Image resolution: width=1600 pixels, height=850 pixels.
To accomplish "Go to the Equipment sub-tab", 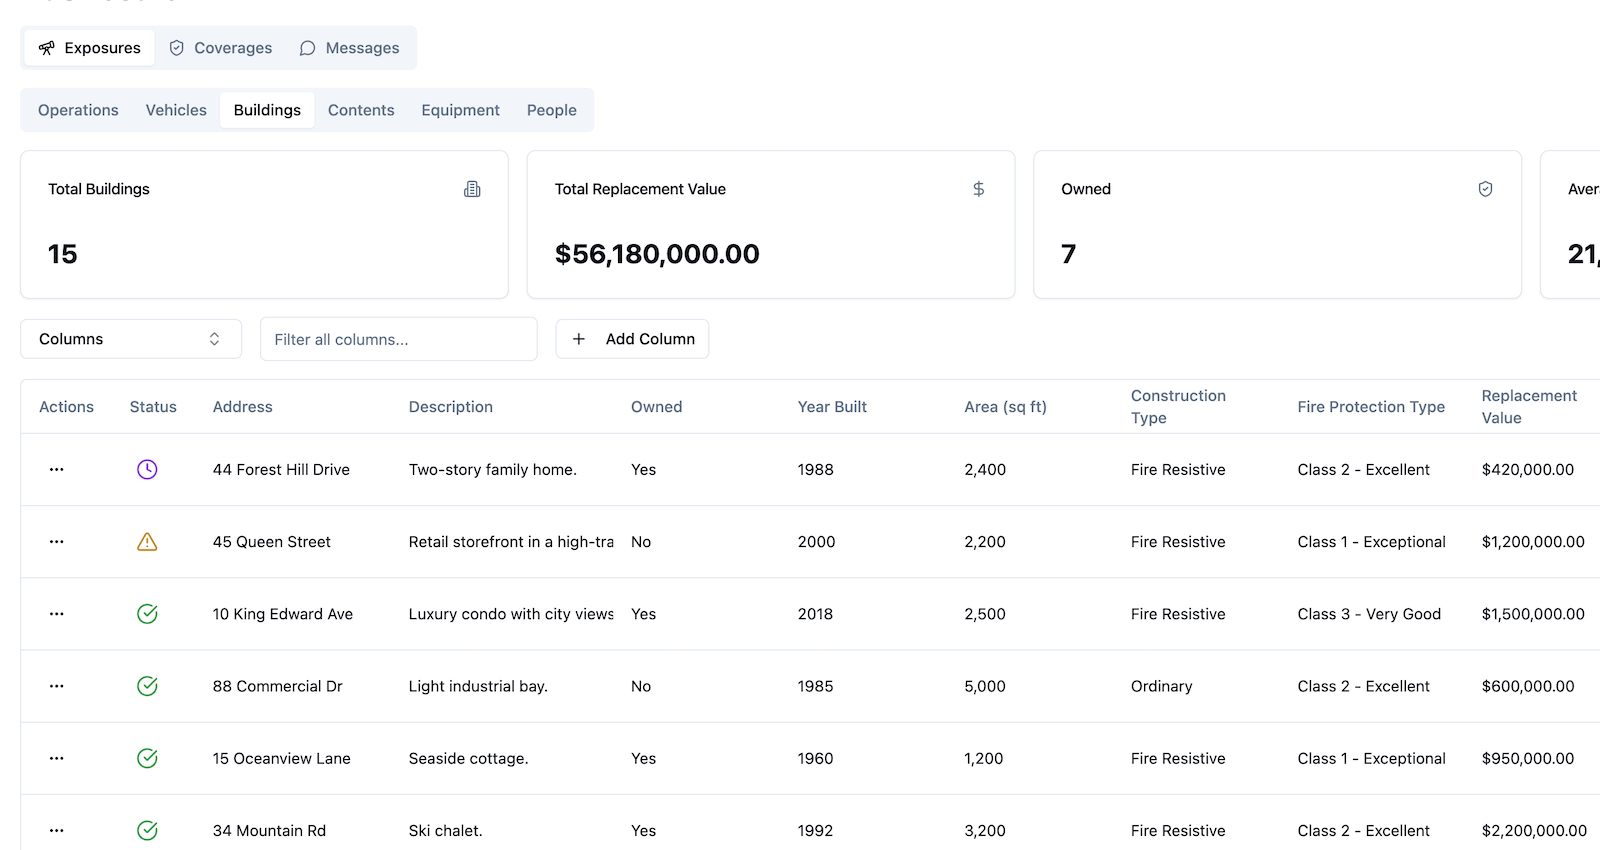I will (460, 110).
